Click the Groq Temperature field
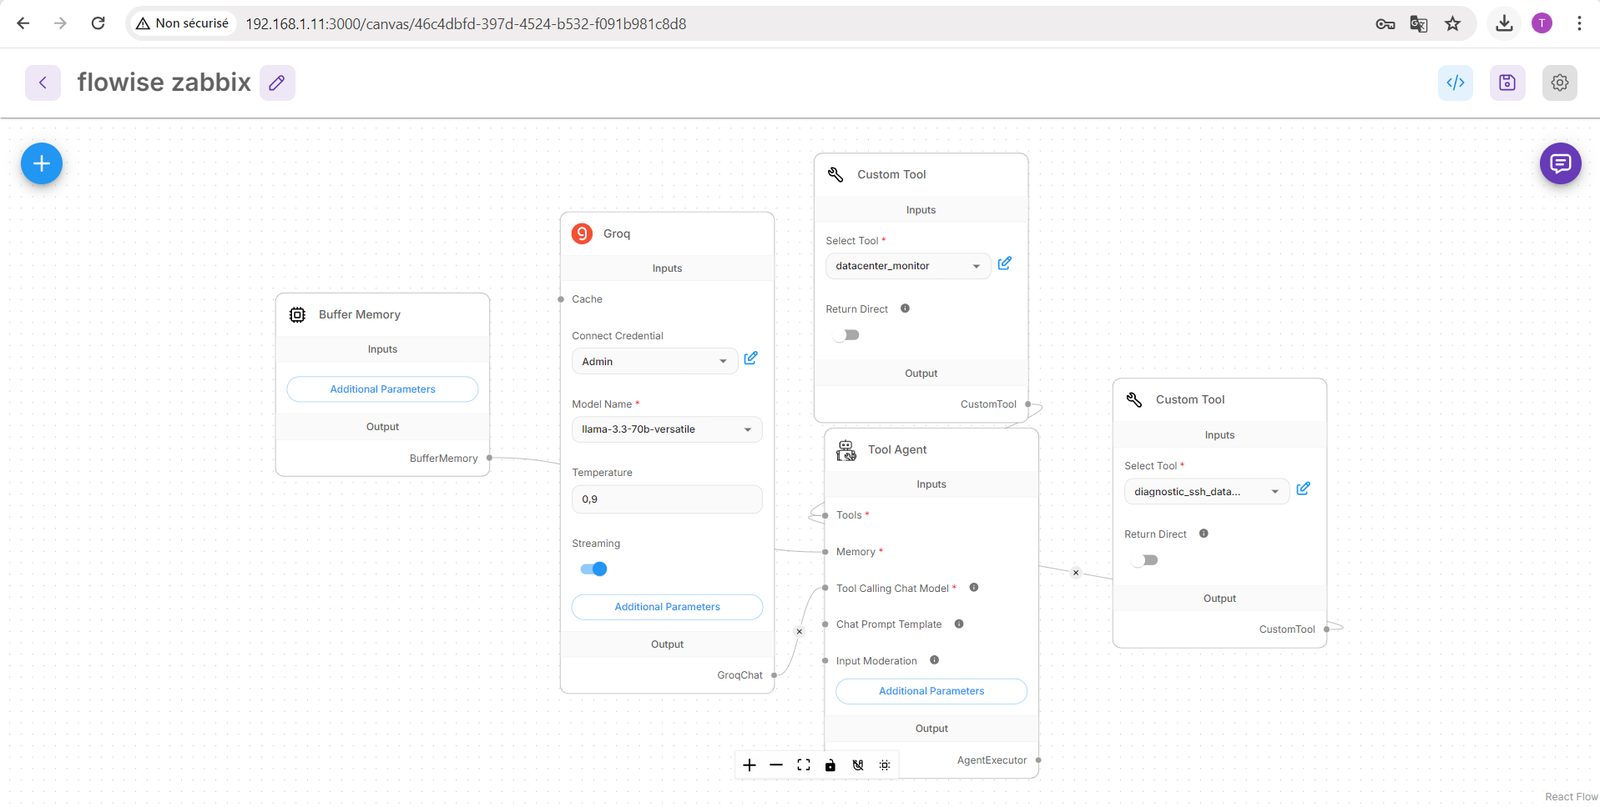The image size is (1600, 807). coord(667,499)
